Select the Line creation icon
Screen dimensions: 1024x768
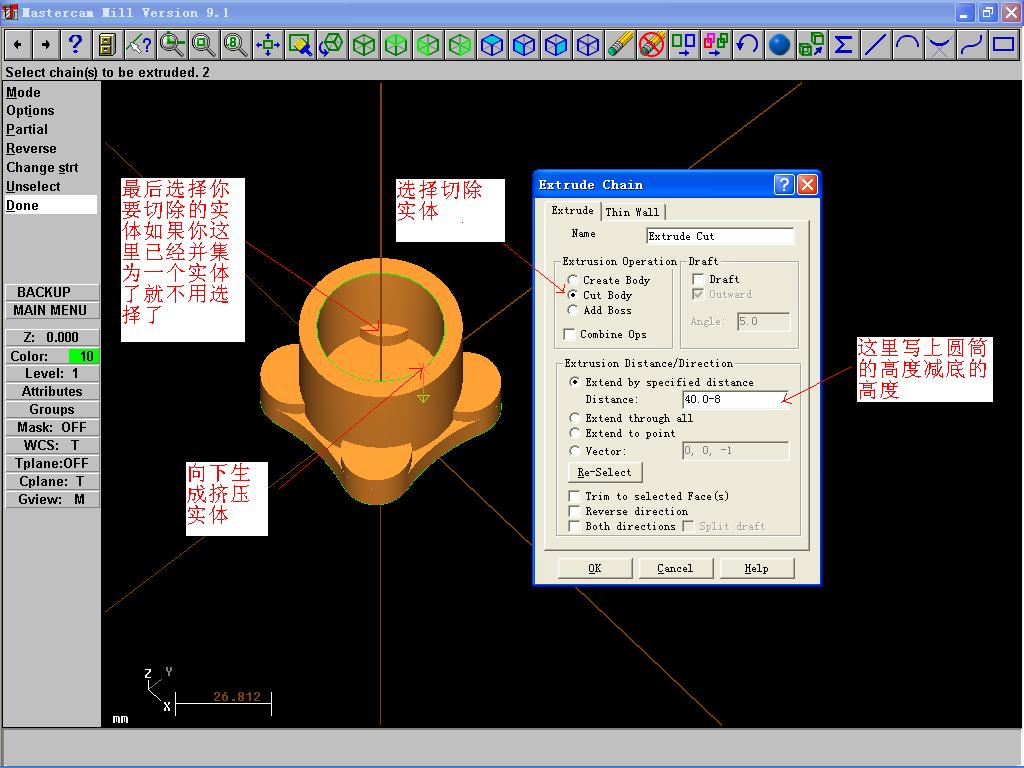point(876,45)
